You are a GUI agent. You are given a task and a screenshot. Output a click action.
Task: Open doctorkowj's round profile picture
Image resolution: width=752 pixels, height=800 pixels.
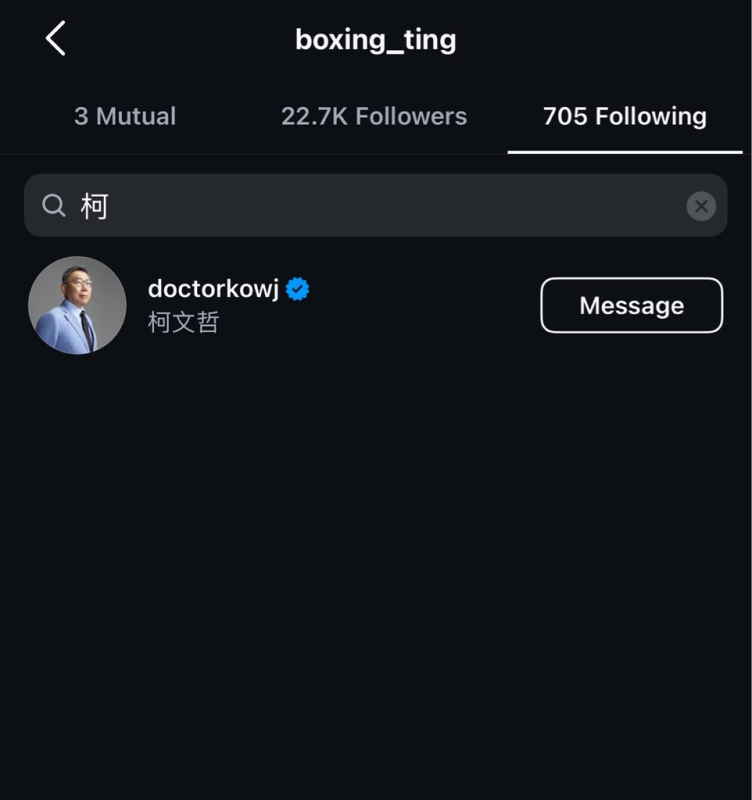tap(77, 305)
